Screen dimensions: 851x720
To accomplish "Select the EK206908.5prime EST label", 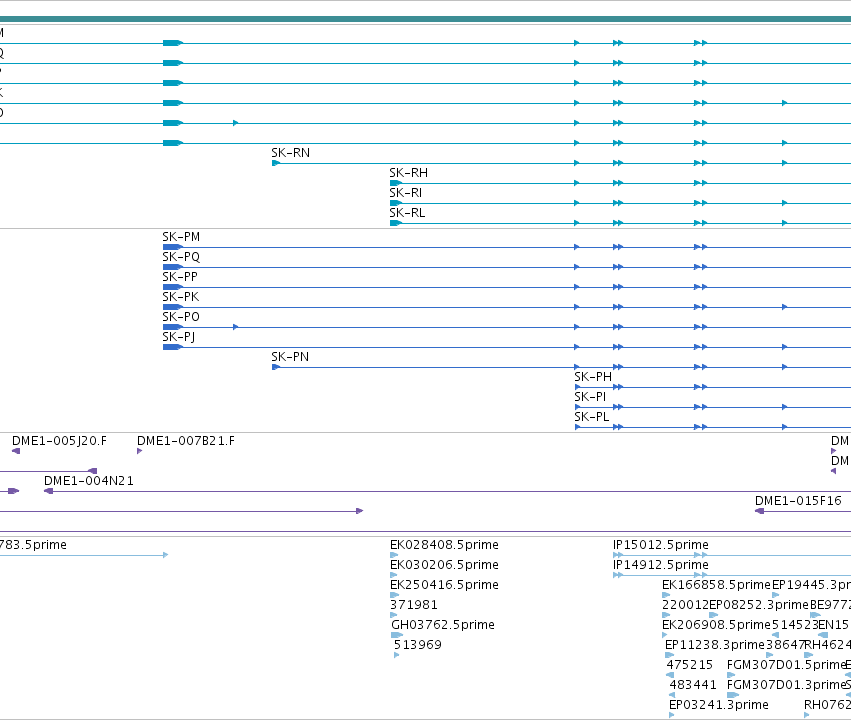I will coord(716,625).
